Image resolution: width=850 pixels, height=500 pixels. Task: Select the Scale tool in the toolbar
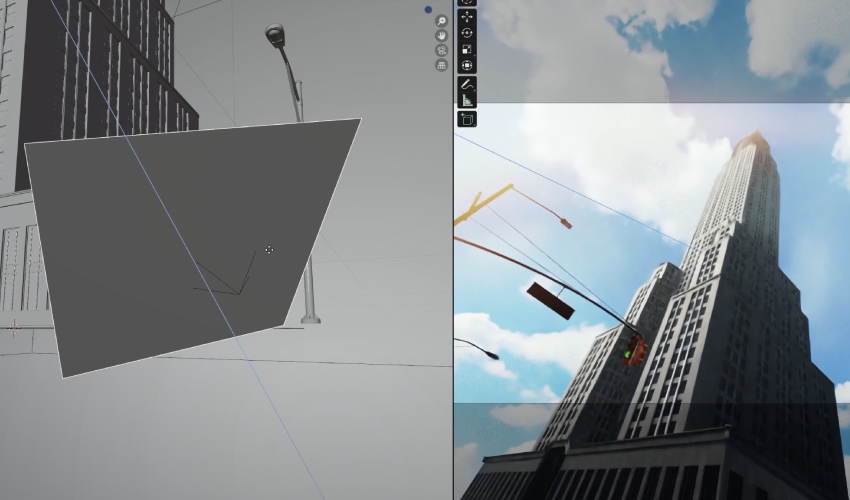pyautogui.click(x=467, y=49)
